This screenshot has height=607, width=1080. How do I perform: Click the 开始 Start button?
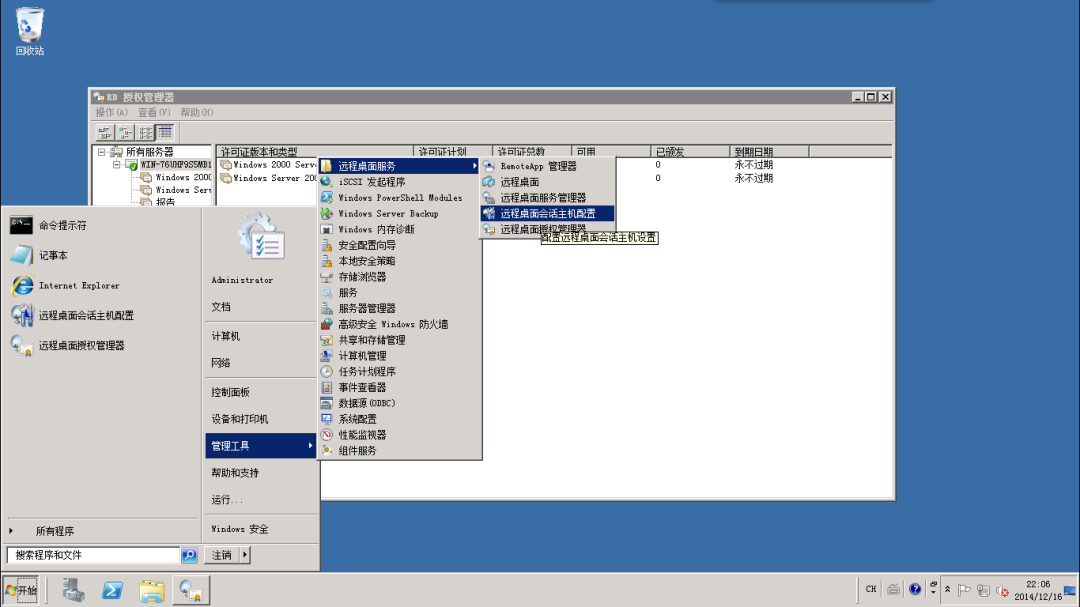tap(21, 590)
